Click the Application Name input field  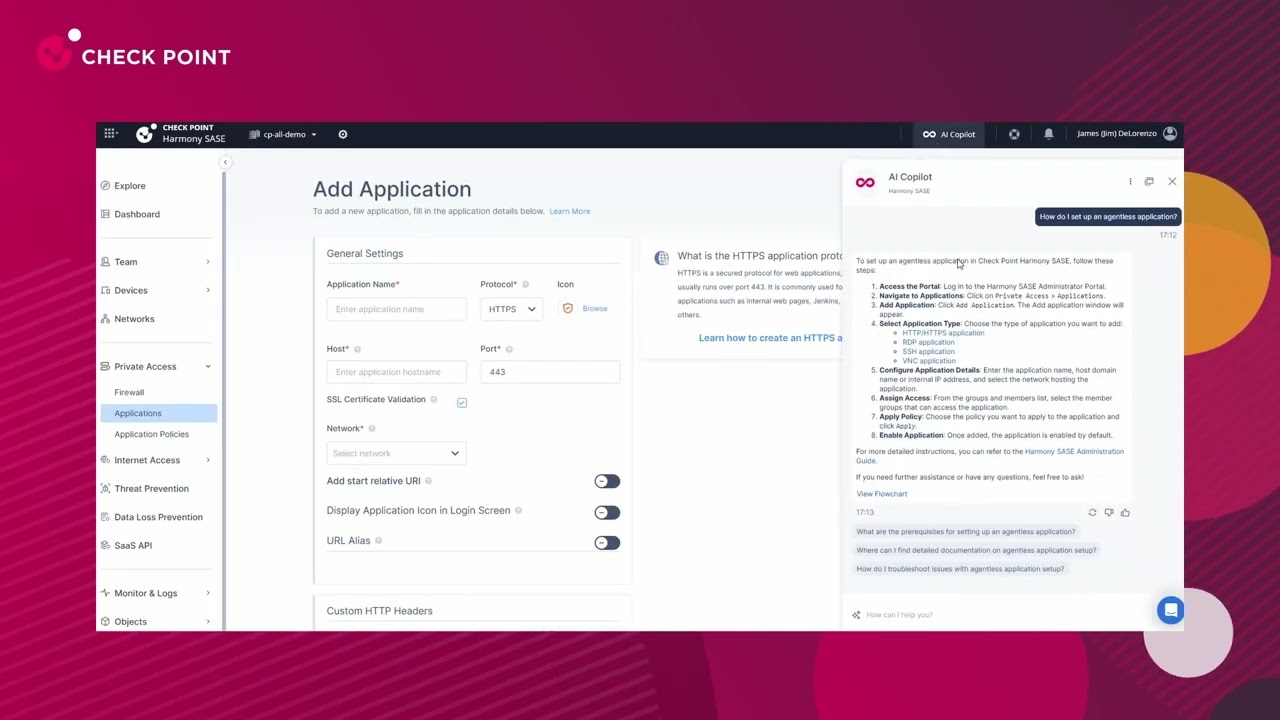(396, 309)
